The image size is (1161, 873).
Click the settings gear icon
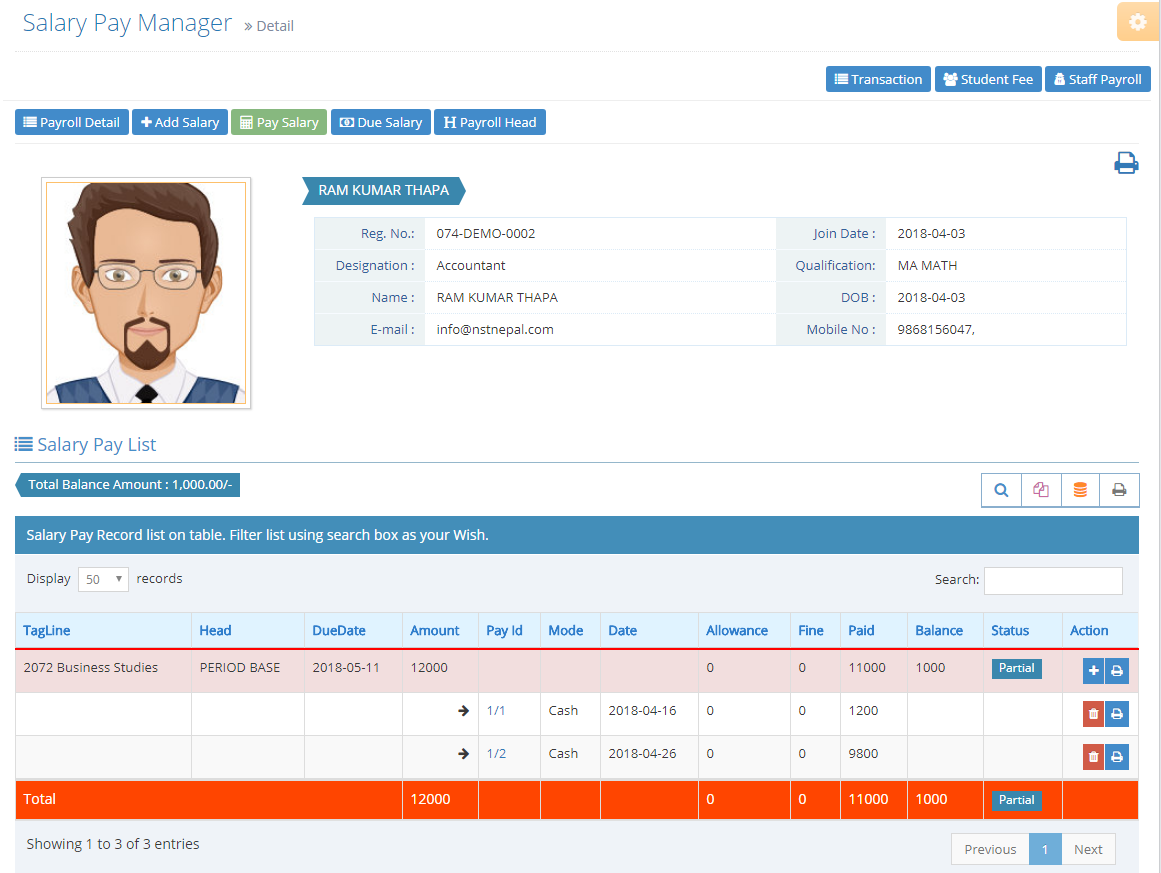pos(1138,22)
